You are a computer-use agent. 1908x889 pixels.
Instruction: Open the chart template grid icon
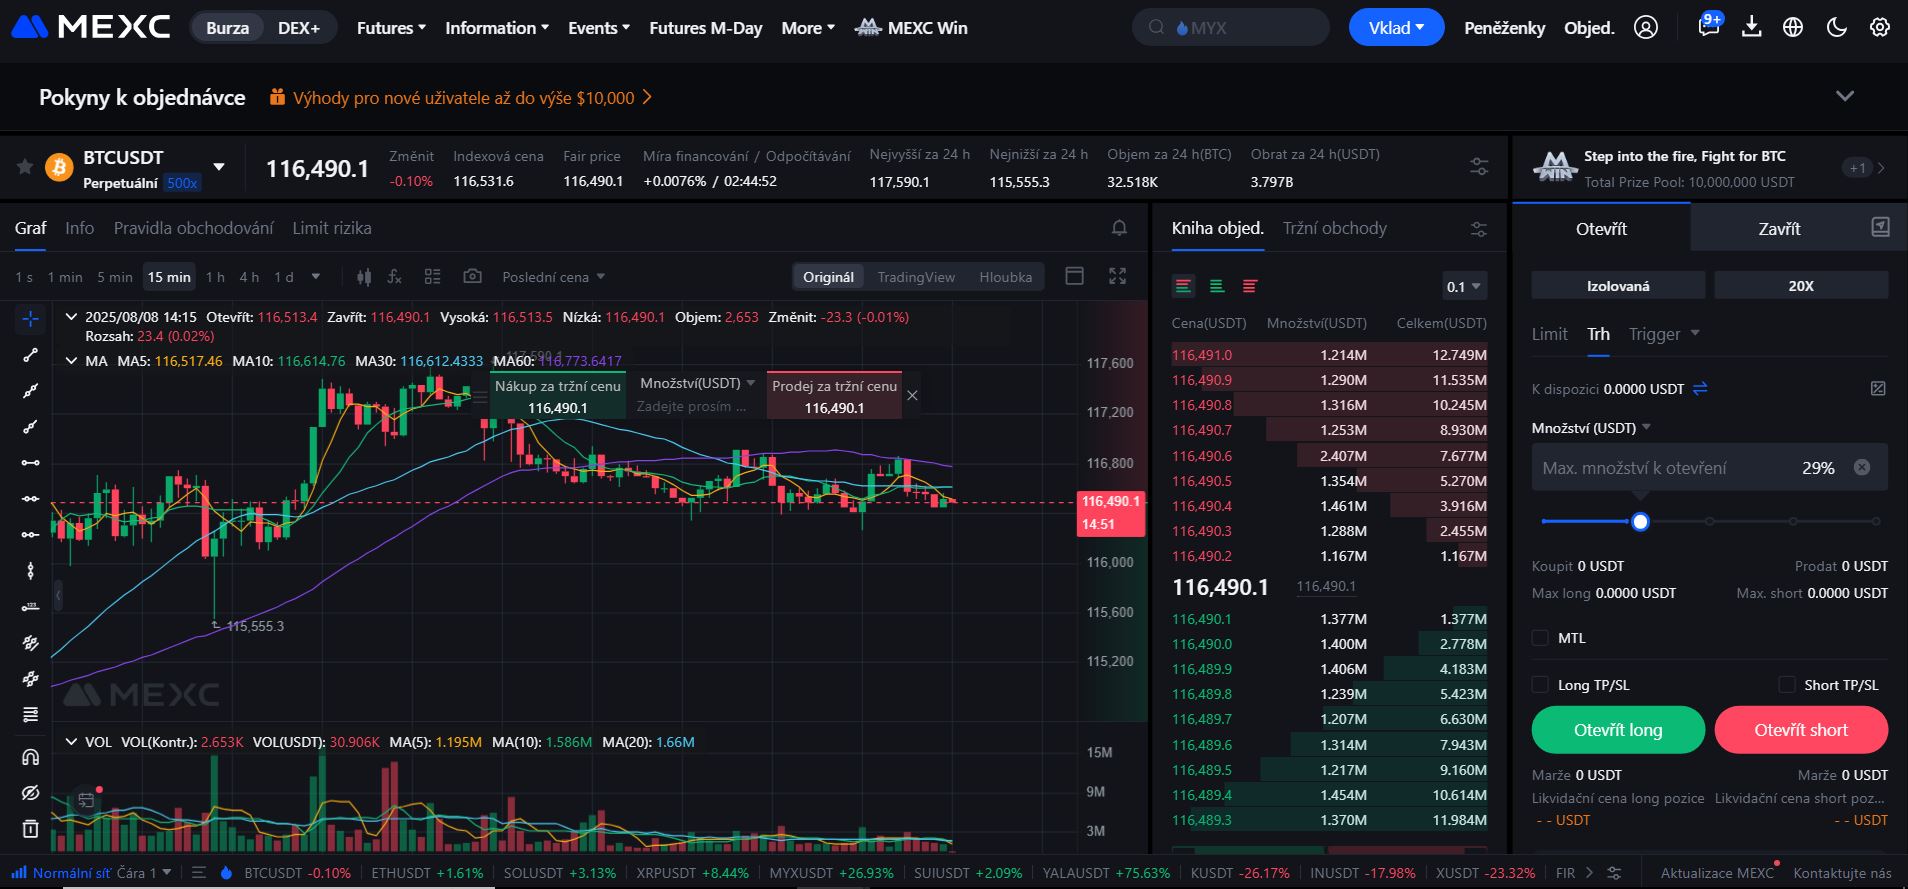[432, 277]
